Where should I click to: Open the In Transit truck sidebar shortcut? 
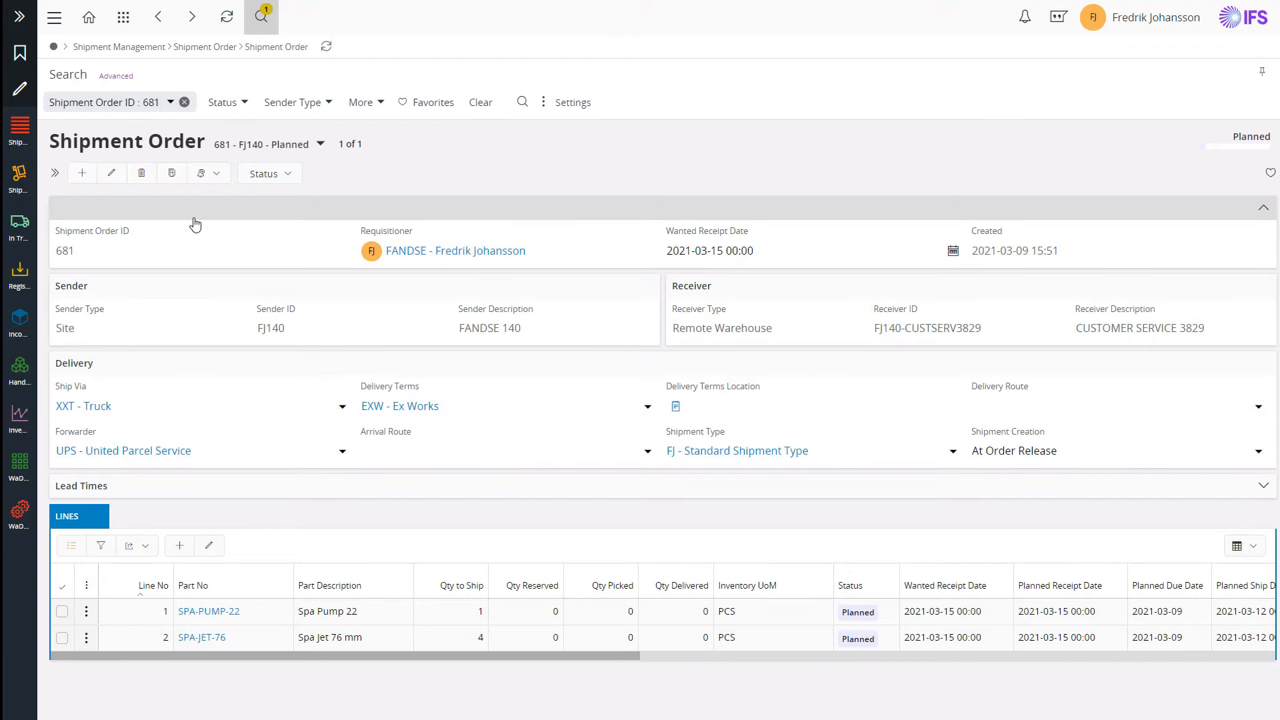click(19, 227)
